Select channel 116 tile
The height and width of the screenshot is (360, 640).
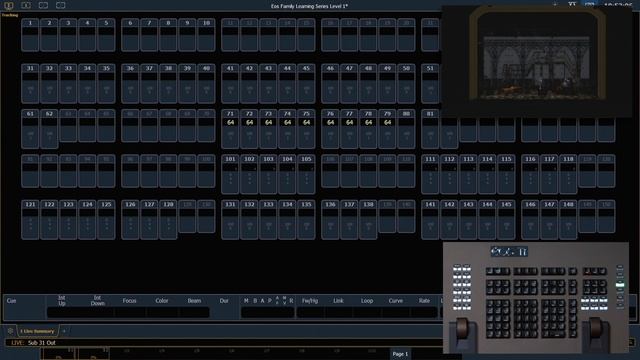530,174
